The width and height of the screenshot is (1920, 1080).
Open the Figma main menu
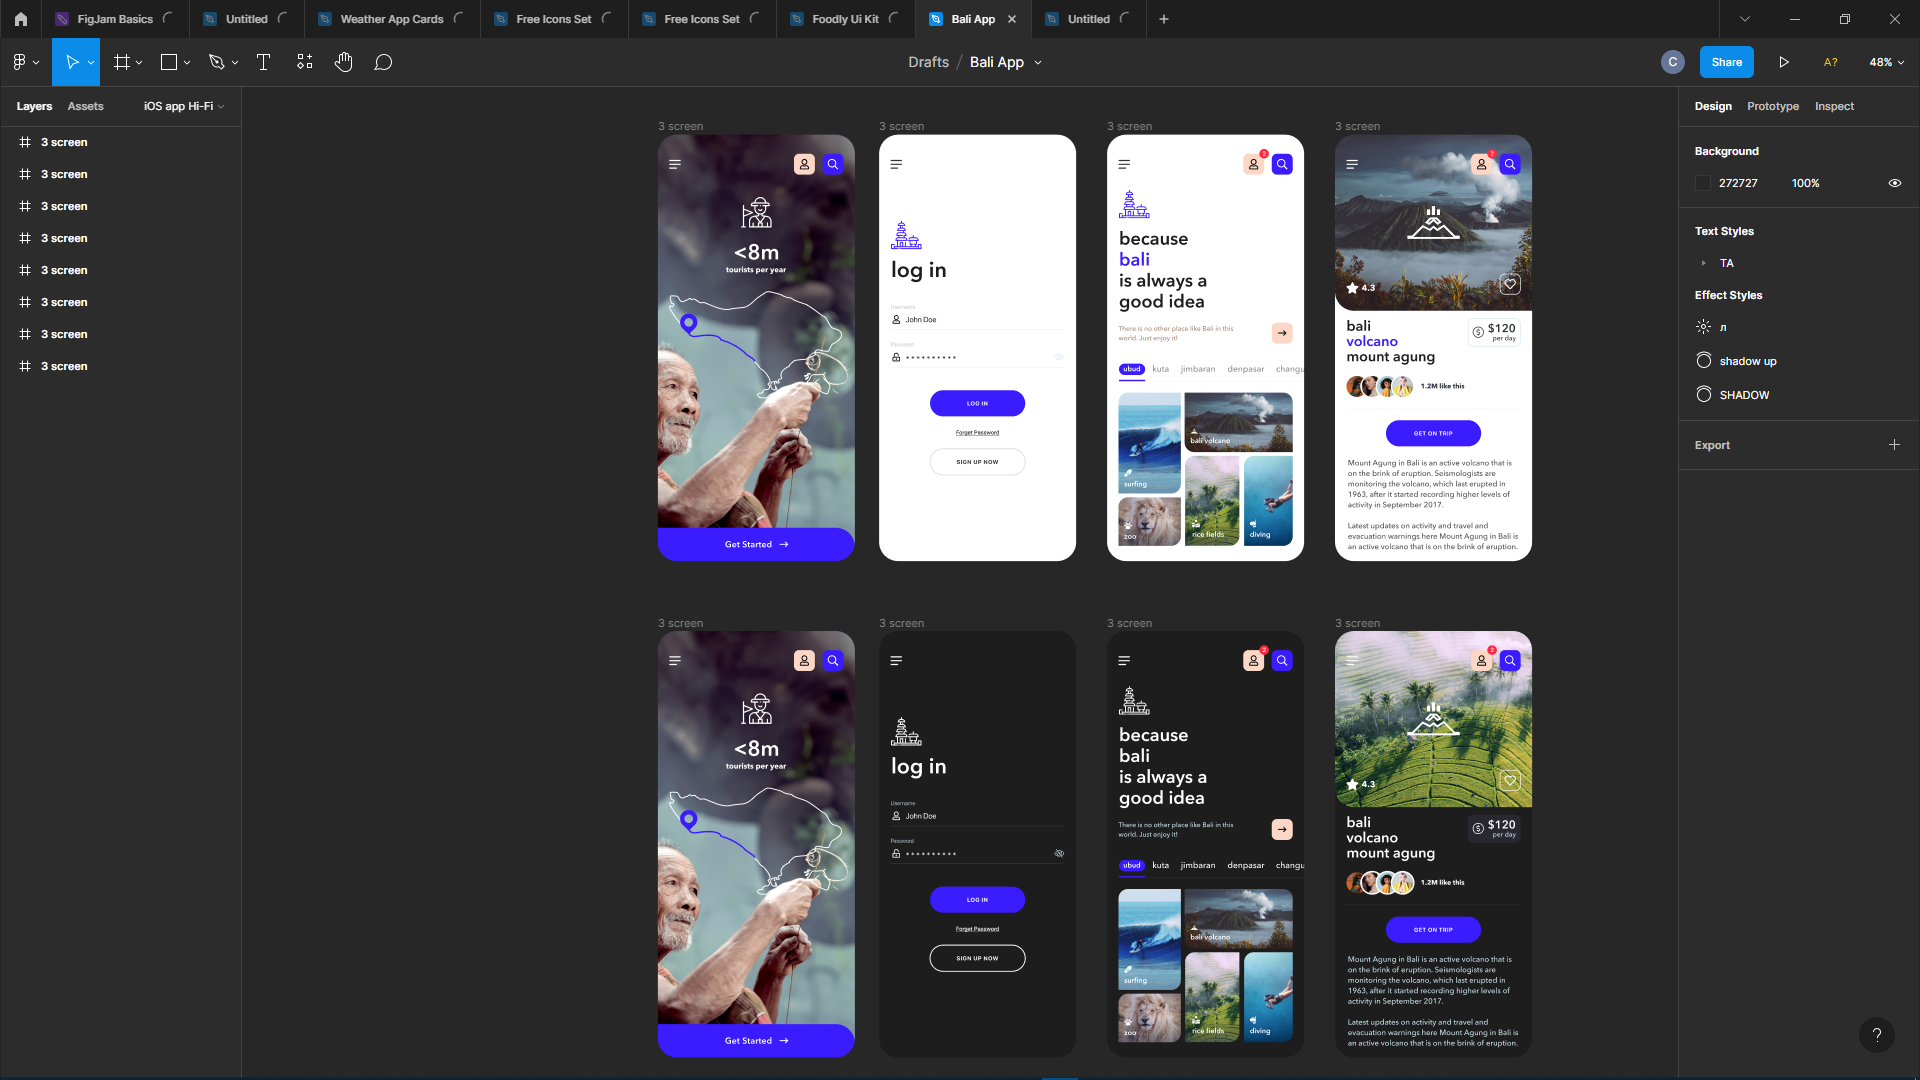(x=19, y=61)
